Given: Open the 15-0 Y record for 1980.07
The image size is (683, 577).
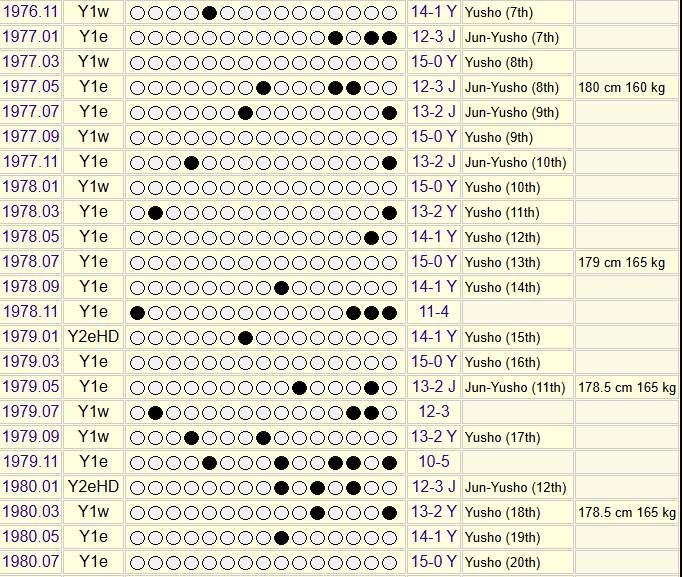Looking at the screenshot, I should (434, 562).
